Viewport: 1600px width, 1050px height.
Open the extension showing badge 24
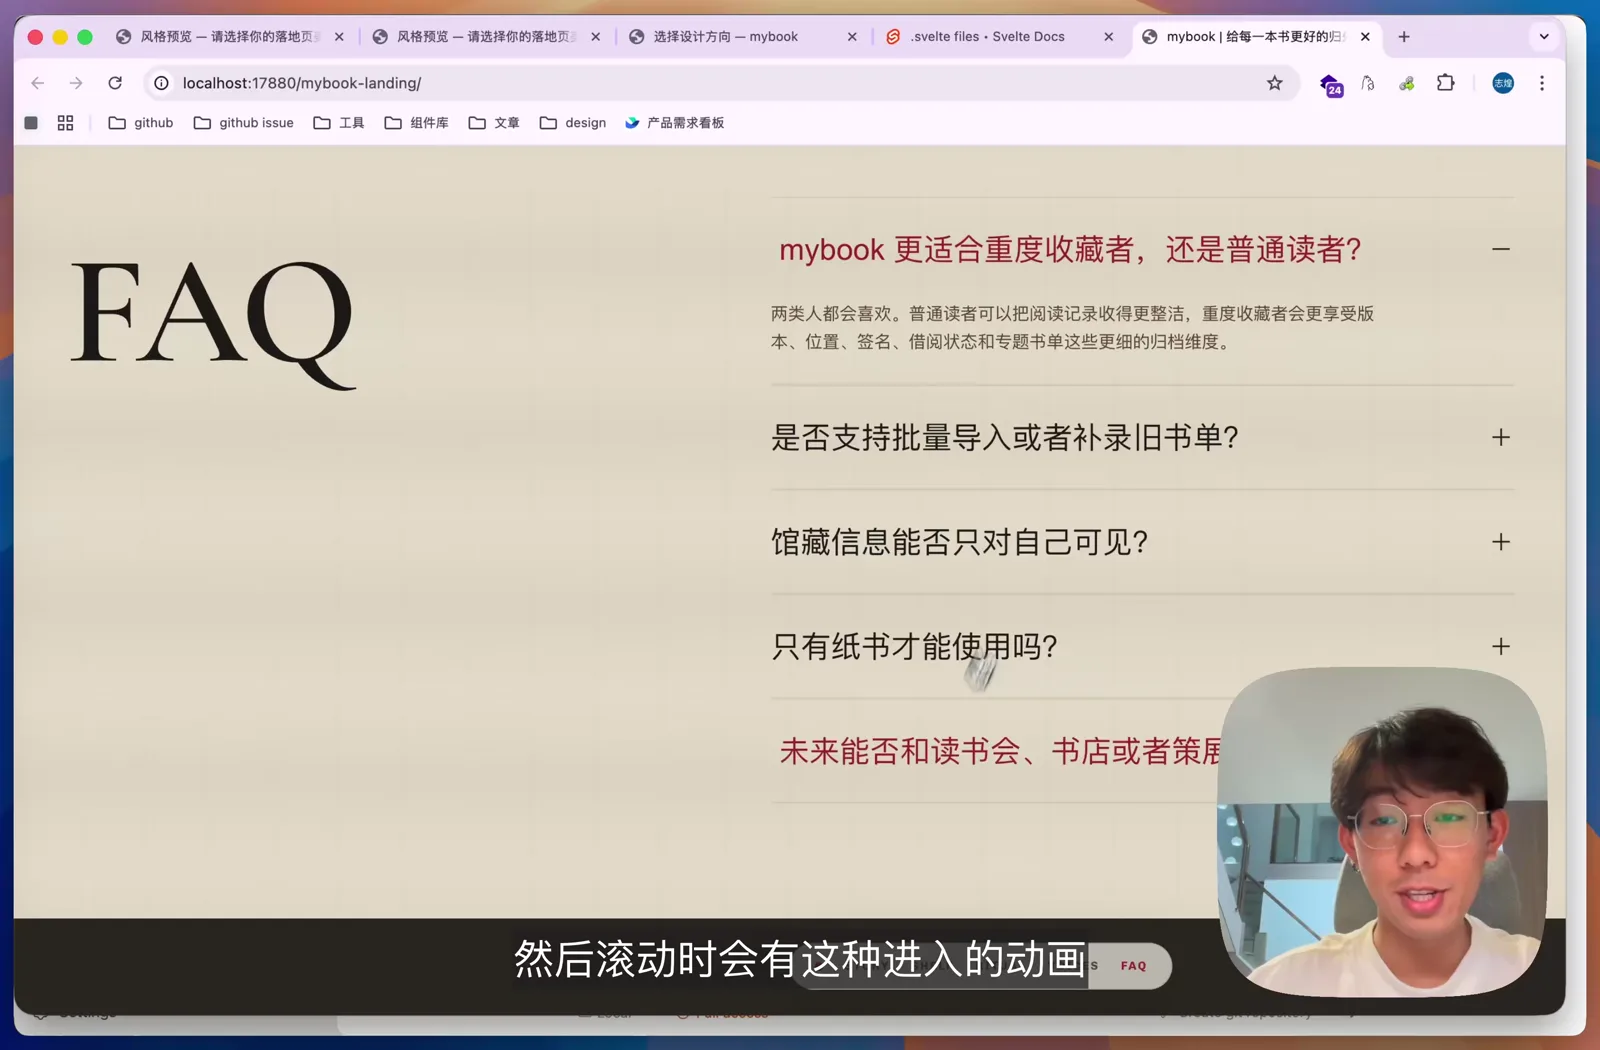click(1330, 85)
